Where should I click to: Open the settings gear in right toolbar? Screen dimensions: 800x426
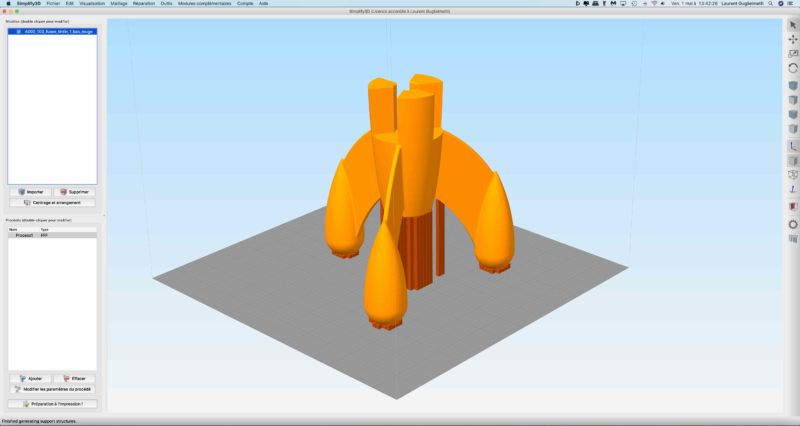click(793, 224)
